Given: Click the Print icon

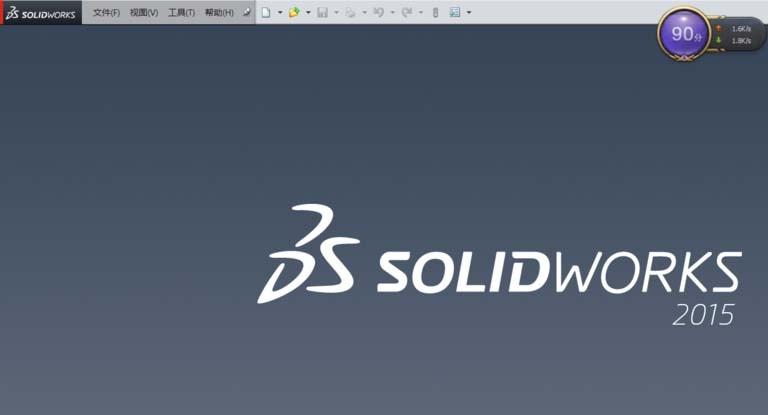Looking at the screenshot, I should 350,13.
